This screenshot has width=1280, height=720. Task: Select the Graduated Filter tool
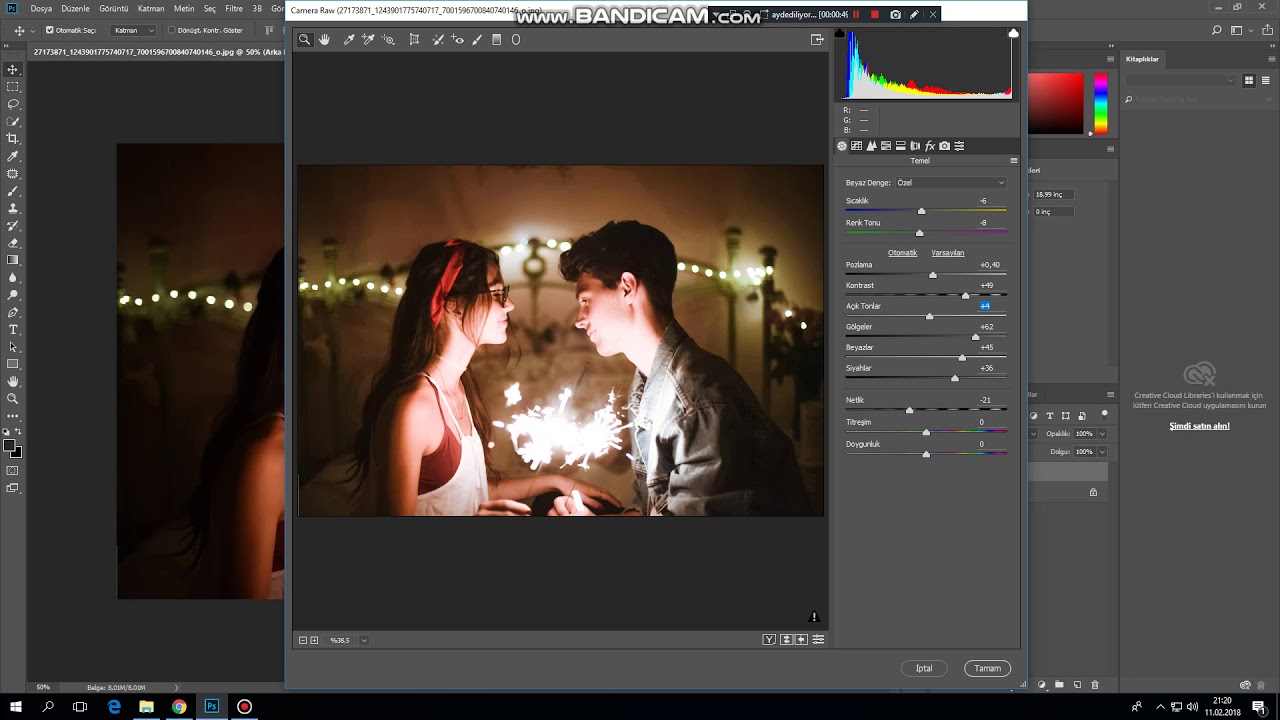[496, 40]
